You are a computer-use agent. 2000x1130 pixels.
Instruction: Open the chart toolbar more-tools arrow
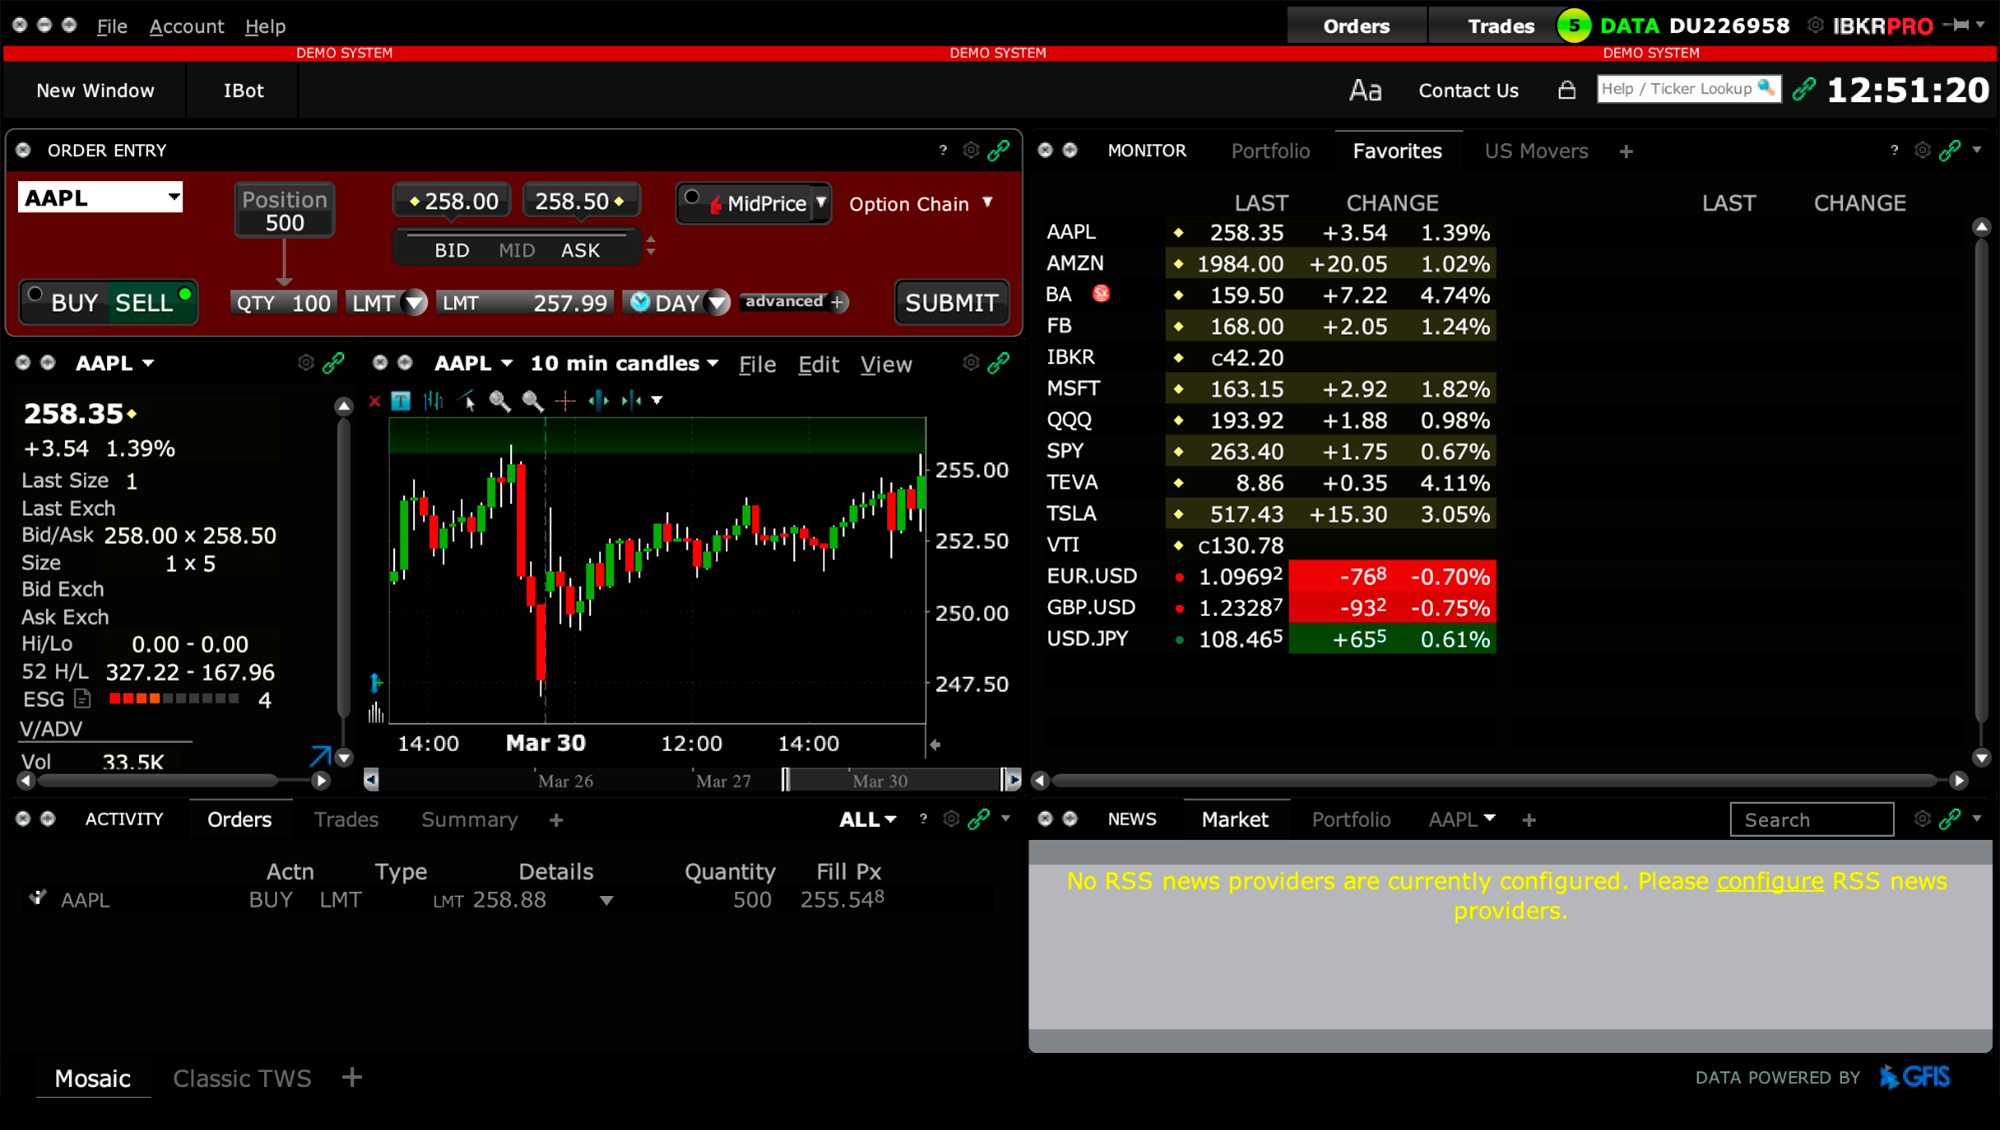click(x=657, y=400)
